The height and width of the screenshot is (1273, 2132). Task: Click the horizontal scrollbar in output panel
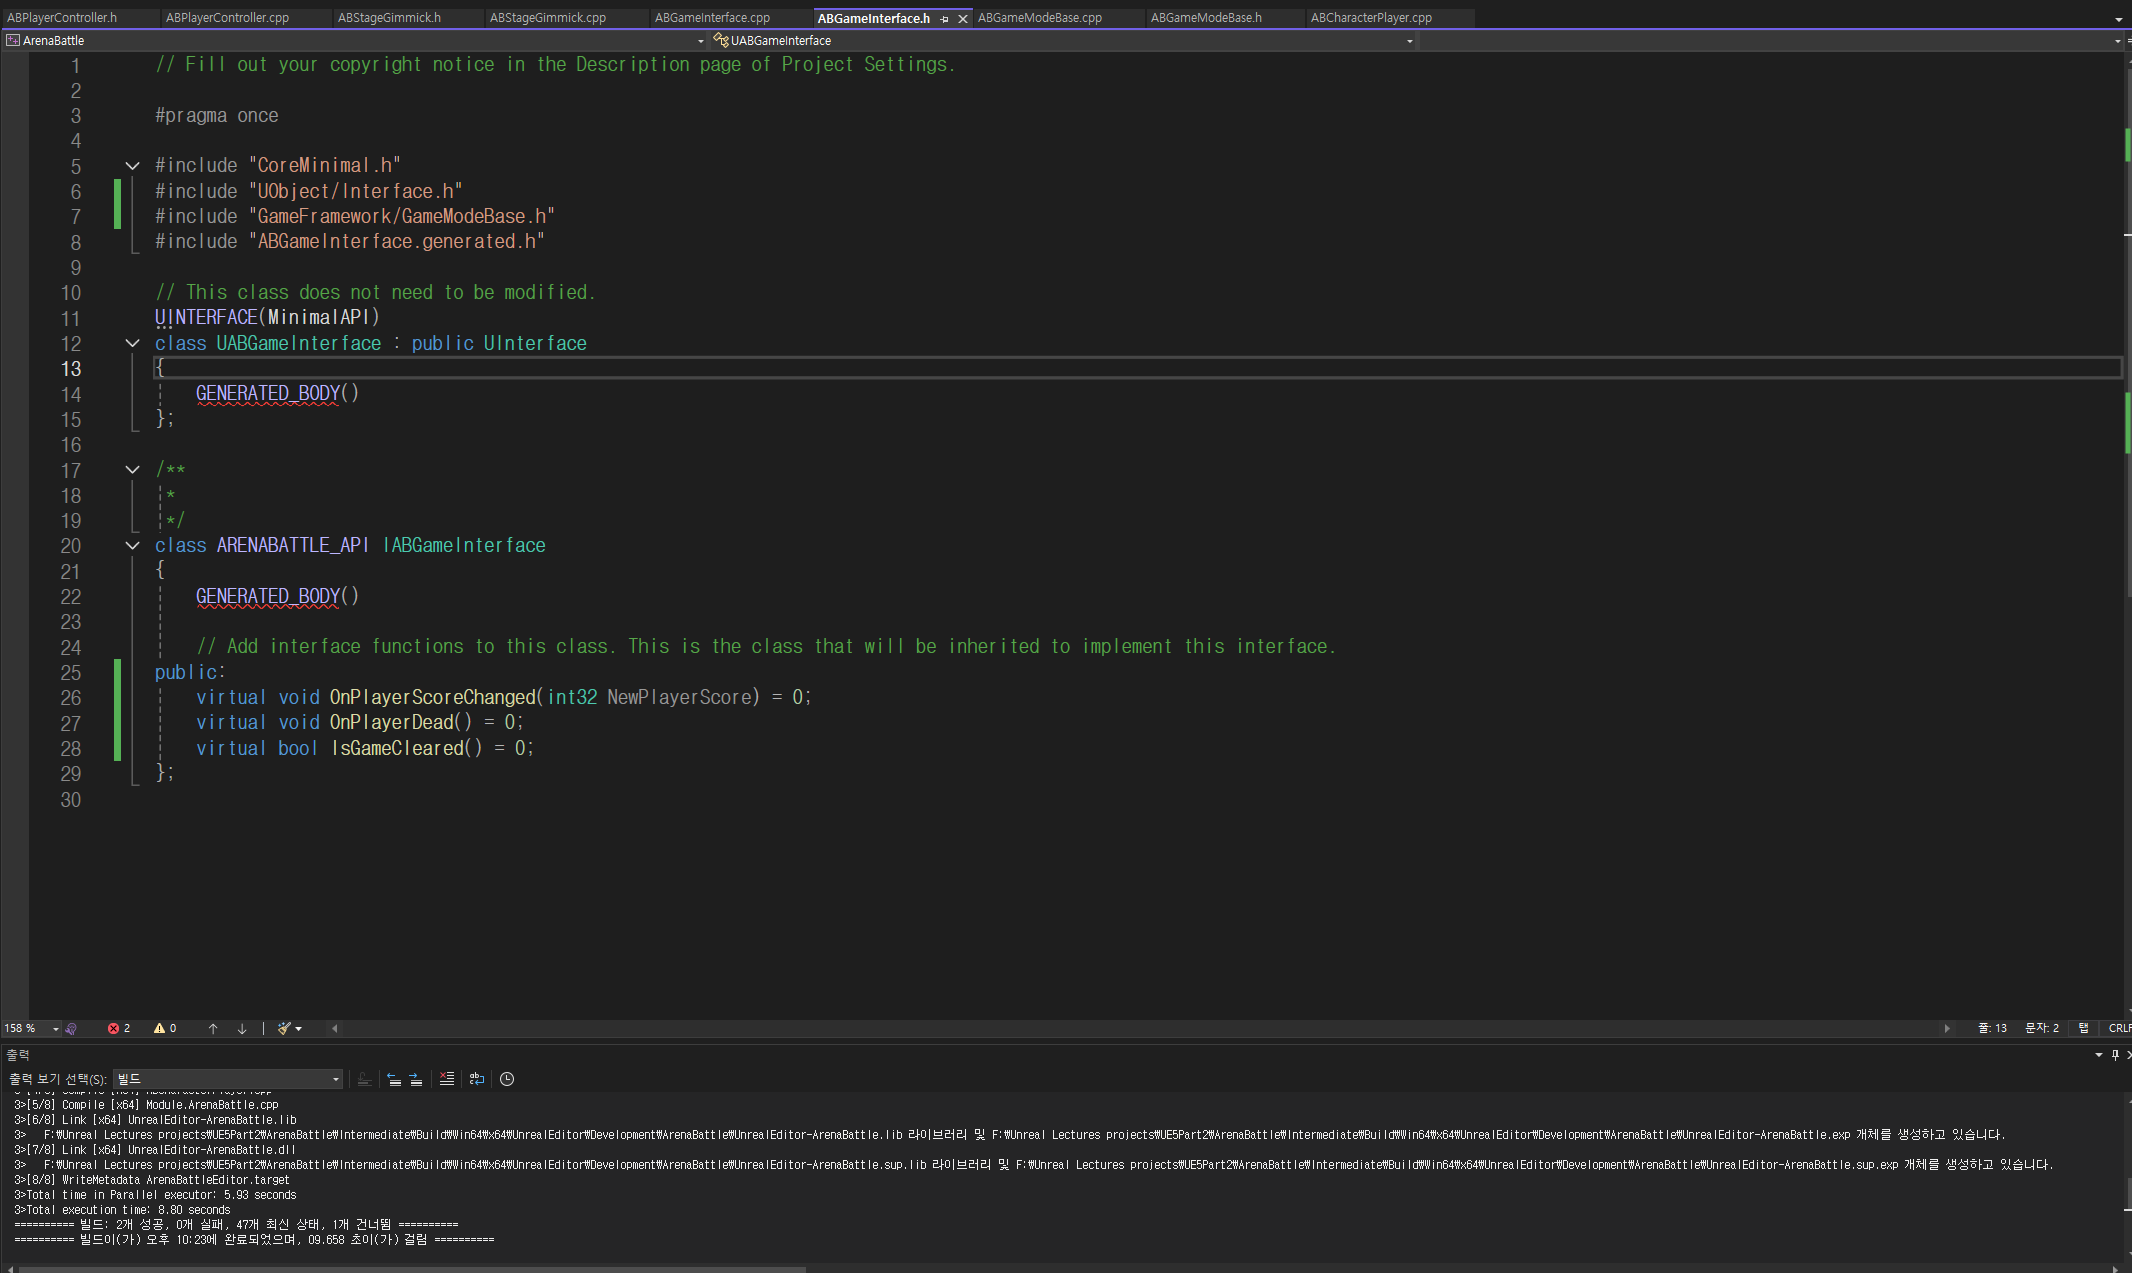tap(412, 1269)
